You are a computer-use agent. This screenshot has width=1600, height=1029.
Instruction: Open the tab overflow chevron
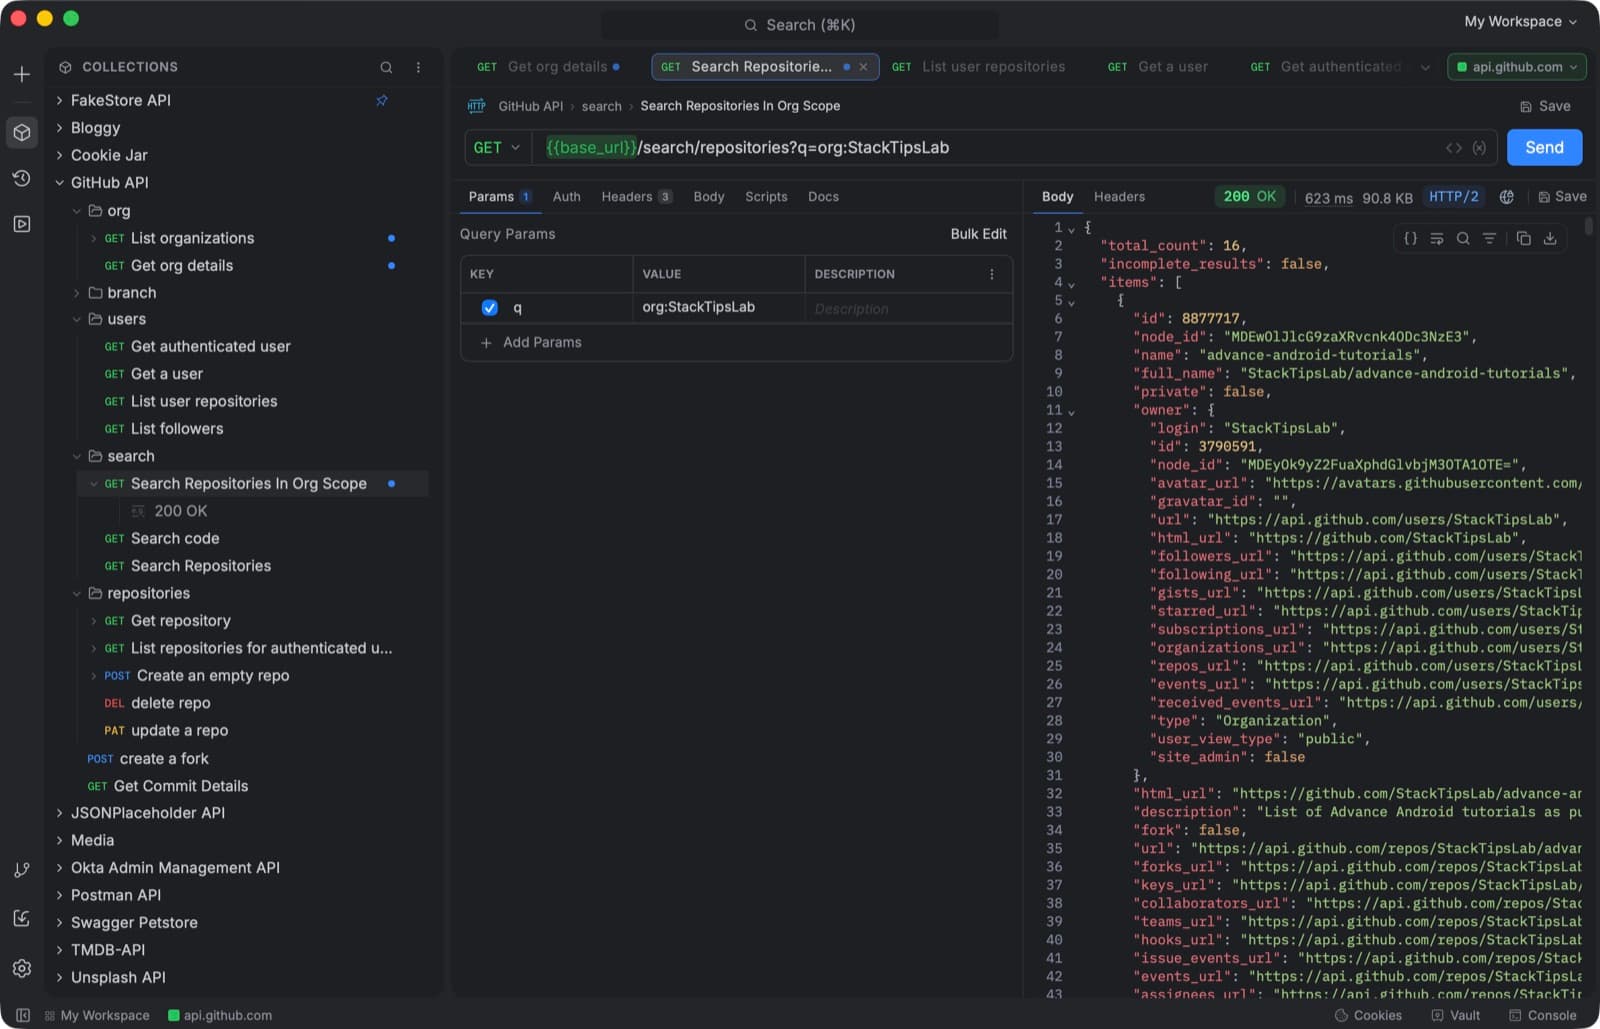pos(1425,67)
